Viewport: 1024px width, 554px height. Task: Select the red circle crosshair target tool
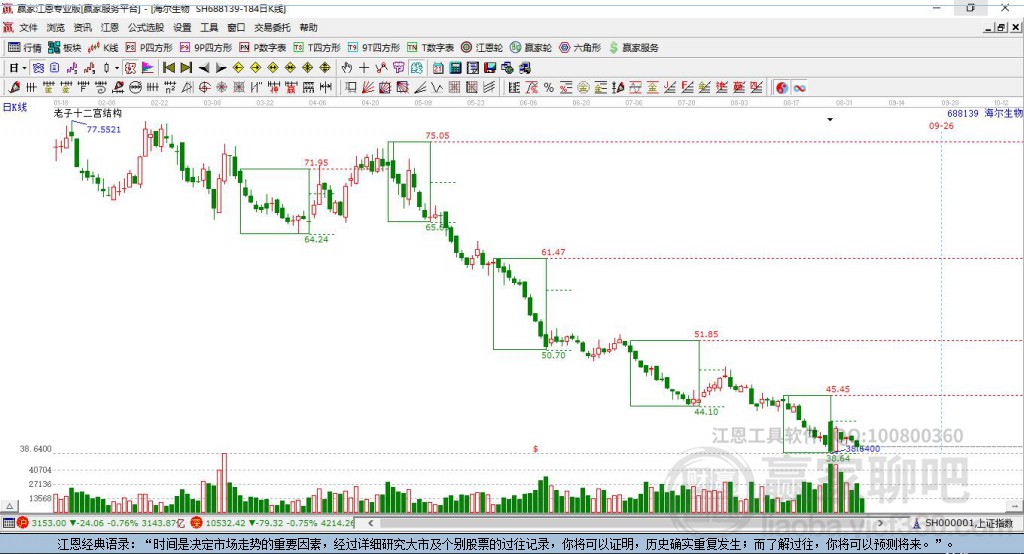pos(204,88)
